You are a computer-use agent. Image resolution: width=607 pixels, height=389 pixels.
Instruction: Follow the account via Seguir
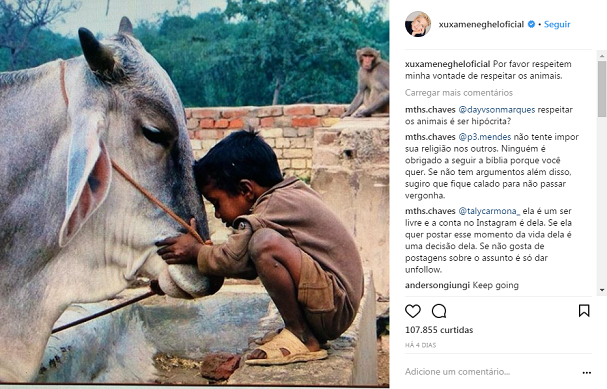click(x=557, y=24)
